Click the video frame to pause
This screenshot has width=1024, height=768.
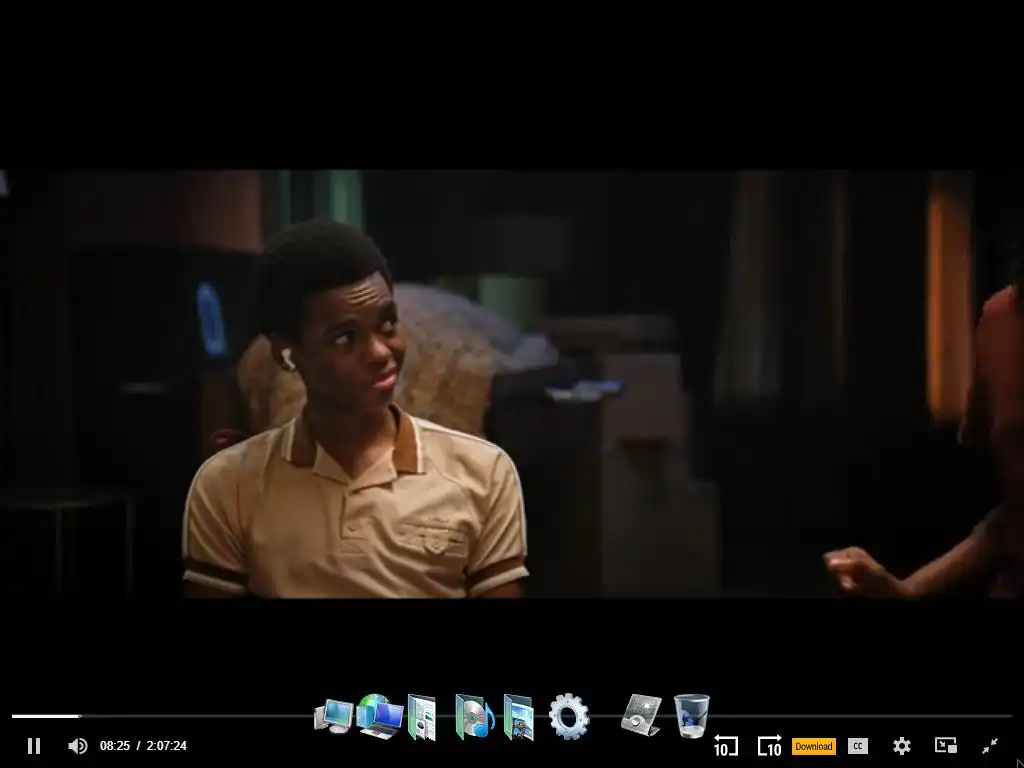pos(512,384)
